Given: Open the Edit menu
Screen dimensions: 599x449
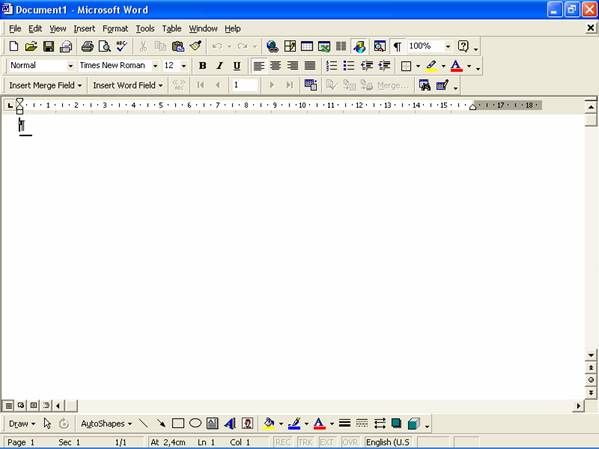Looking at the screenshot, I should (35, 29).
